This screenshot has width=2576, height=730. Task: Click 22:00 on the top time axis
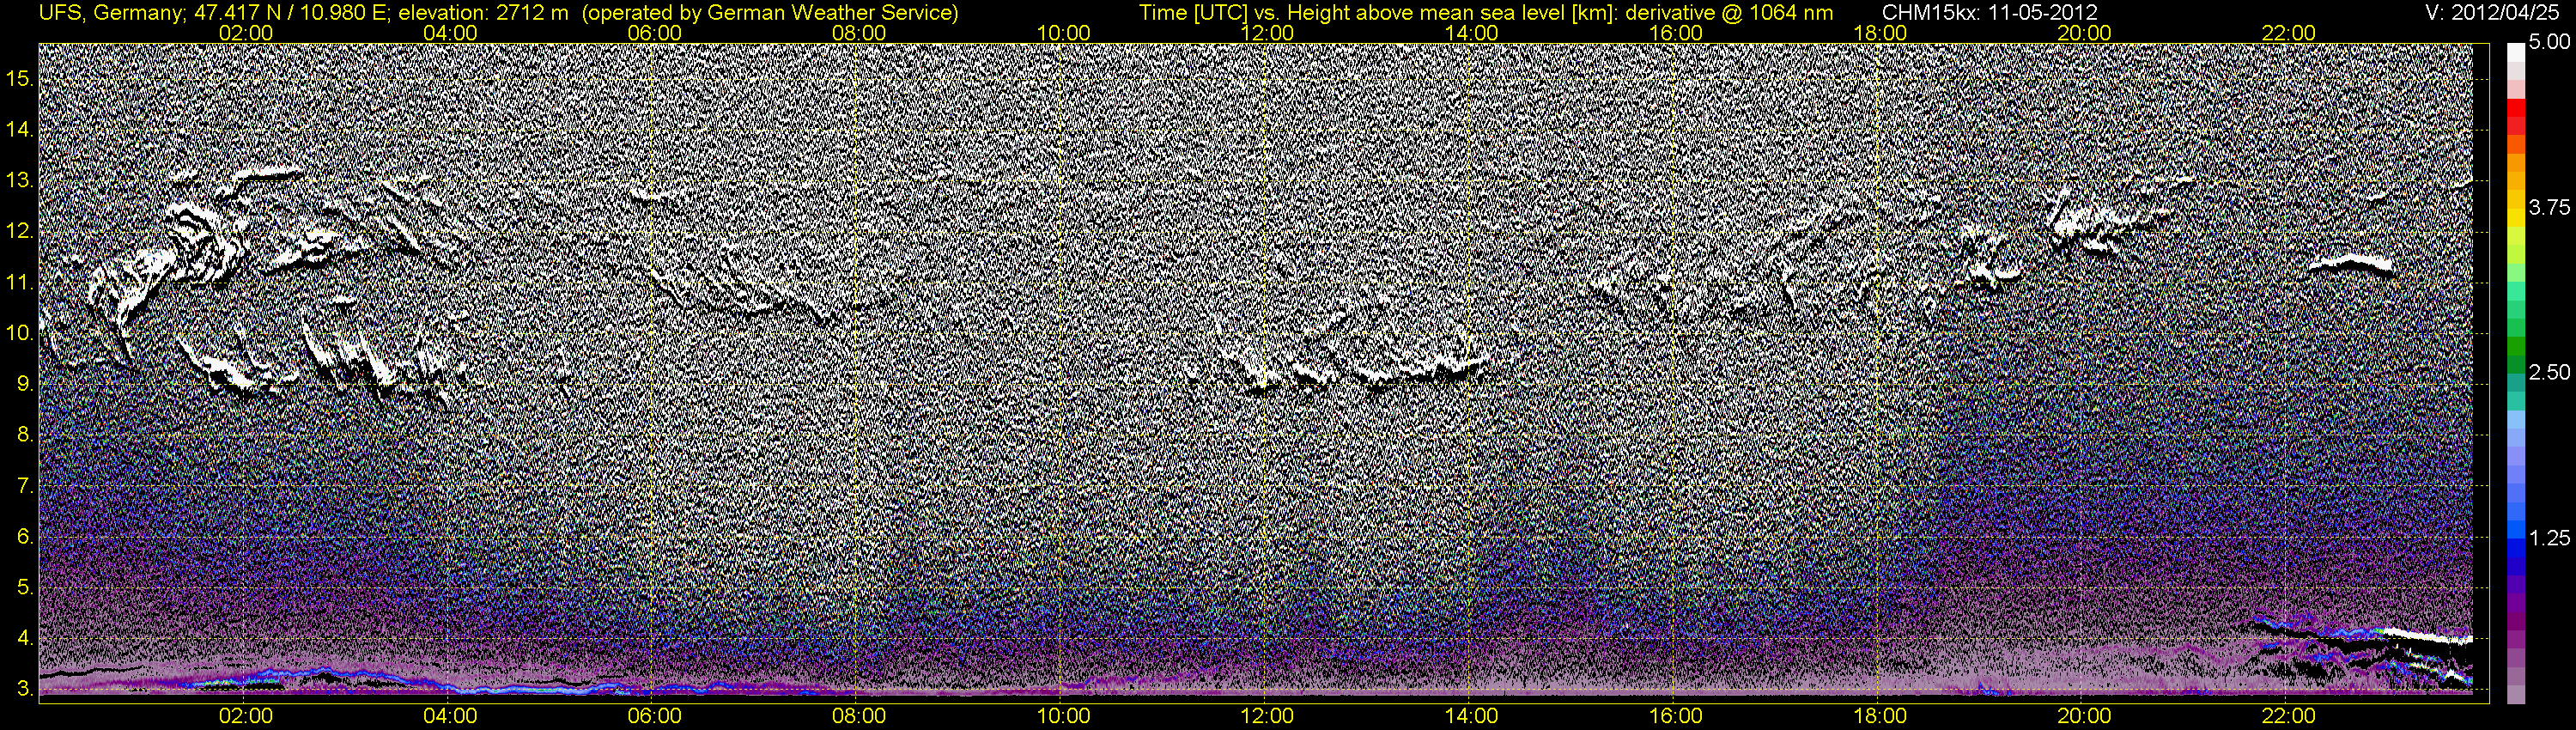pos(2289,33)
